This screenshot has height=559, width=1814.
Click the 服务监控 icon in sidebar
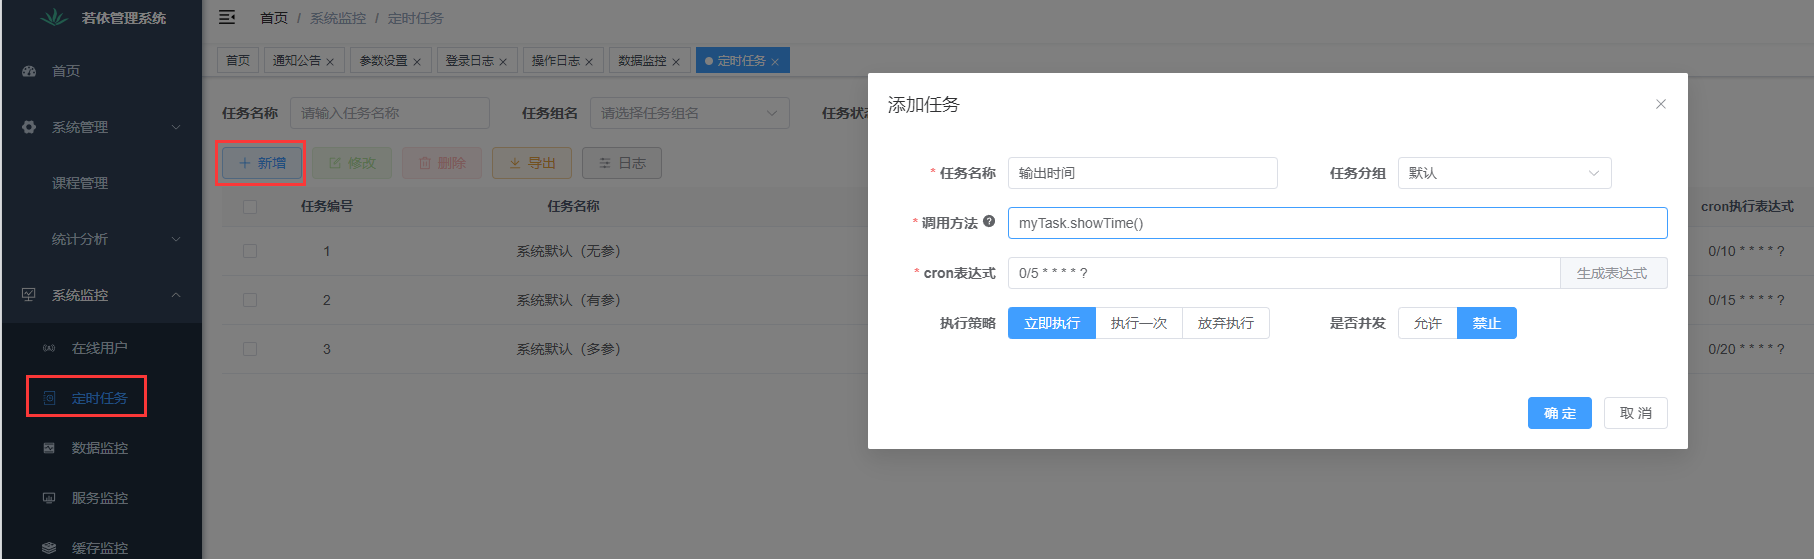49,498
